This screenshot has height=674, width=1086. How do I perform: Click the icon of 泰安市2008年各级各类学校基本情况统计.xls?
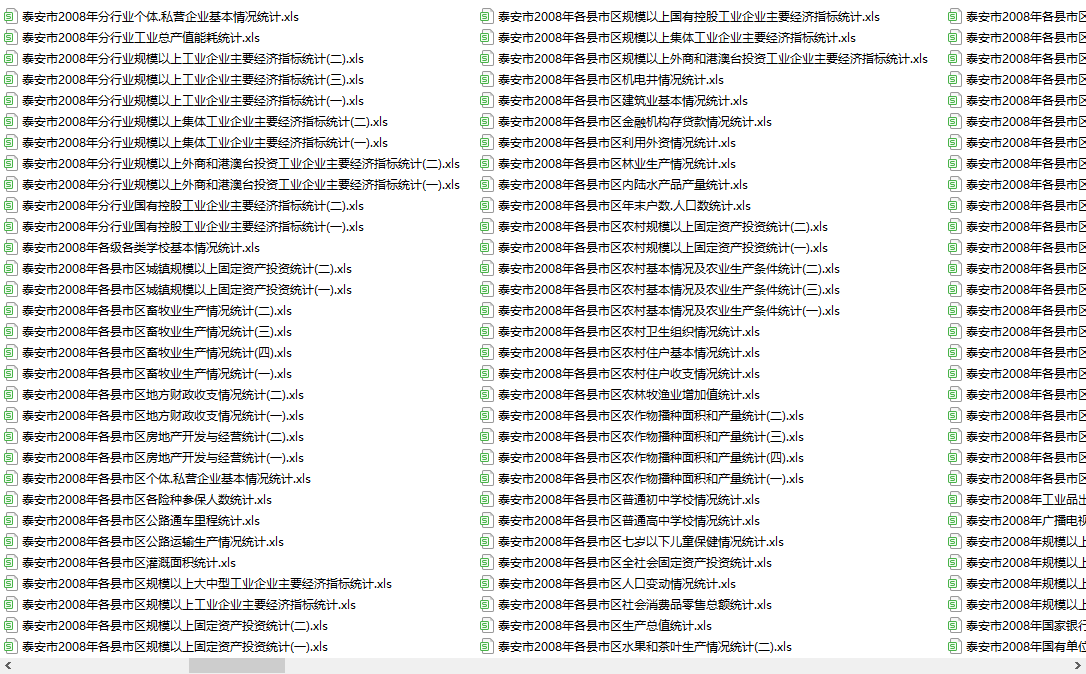pyautogui.click(x=10, y=247)
